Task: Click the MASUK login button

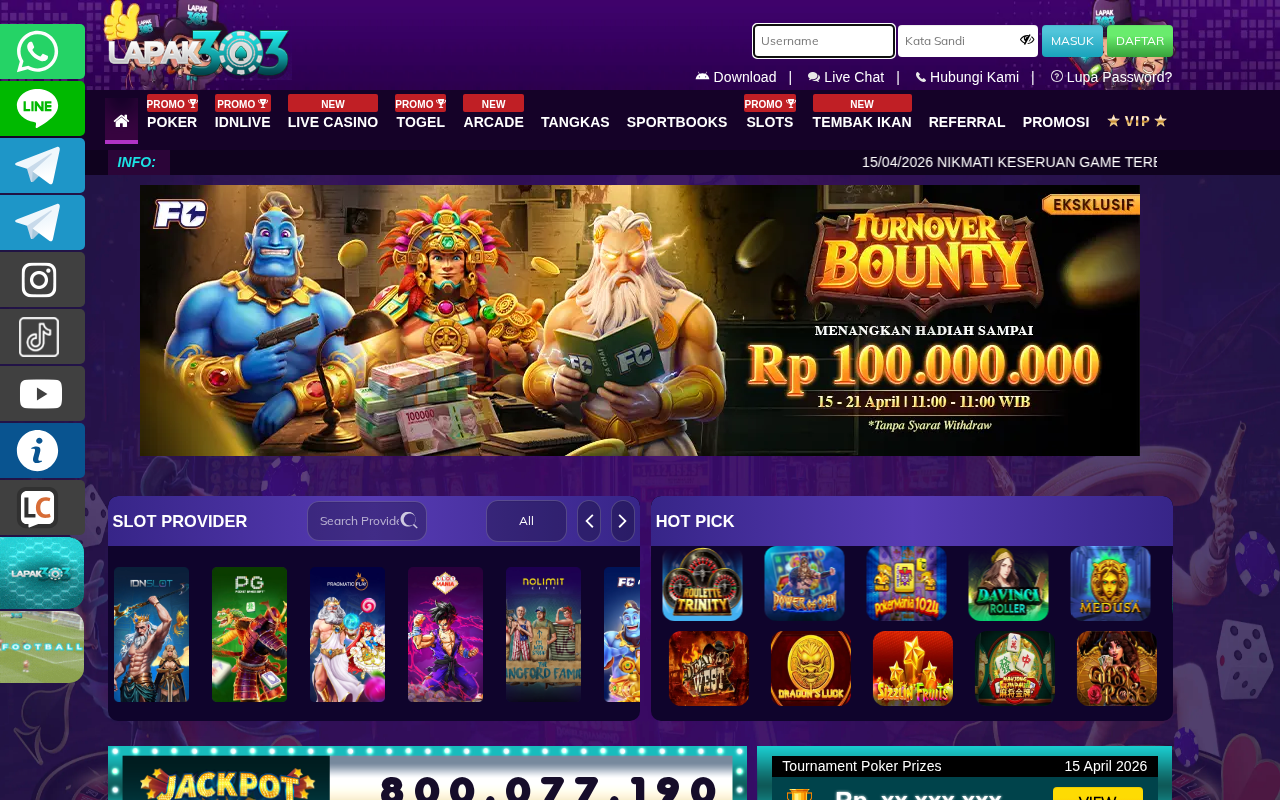Action: (x=1072, y=41)
